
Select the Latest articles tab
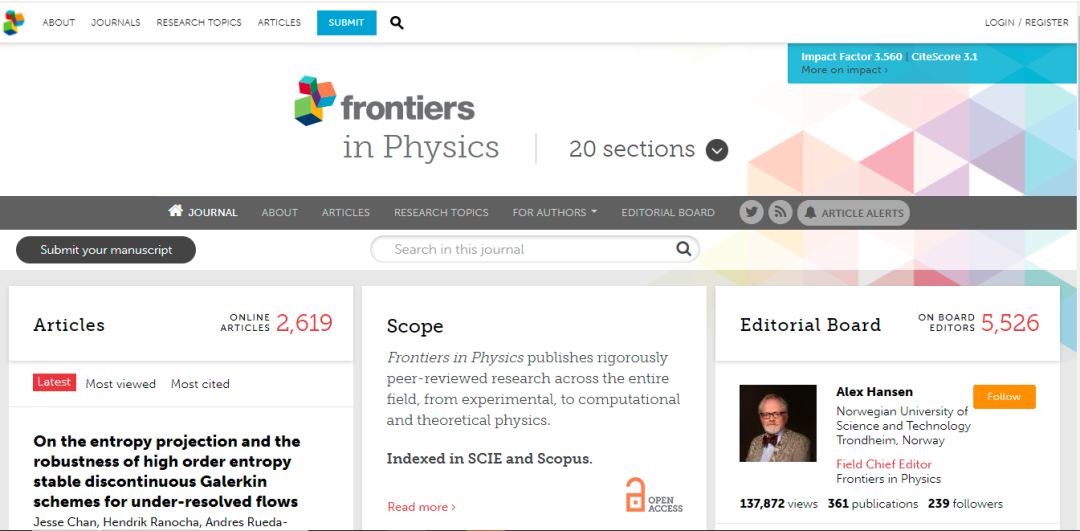[x=54, y=382]
